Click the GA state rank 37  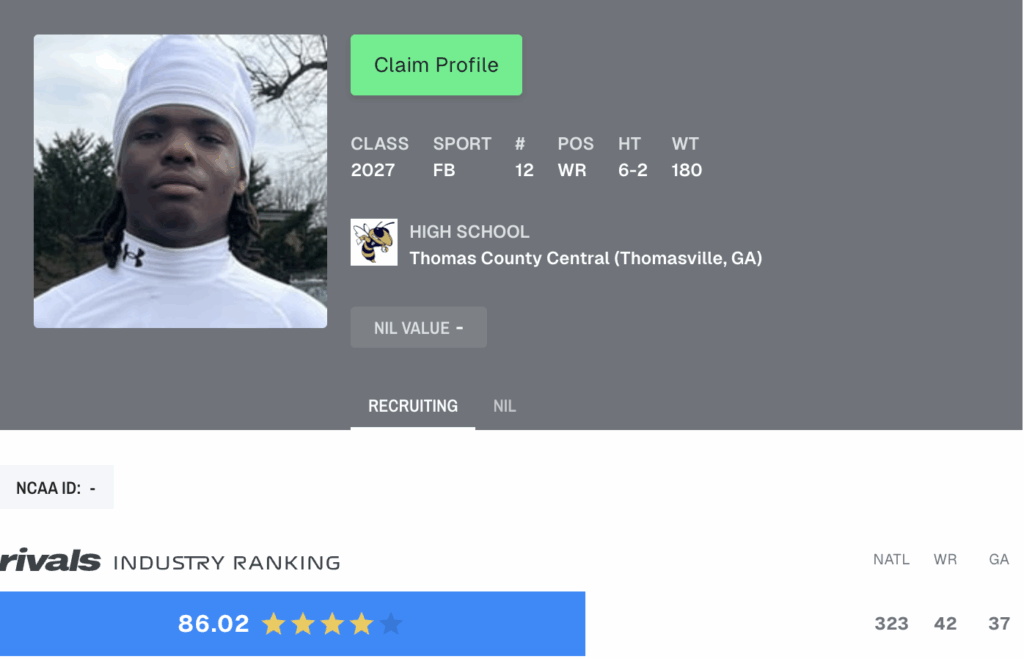(999, 624)
